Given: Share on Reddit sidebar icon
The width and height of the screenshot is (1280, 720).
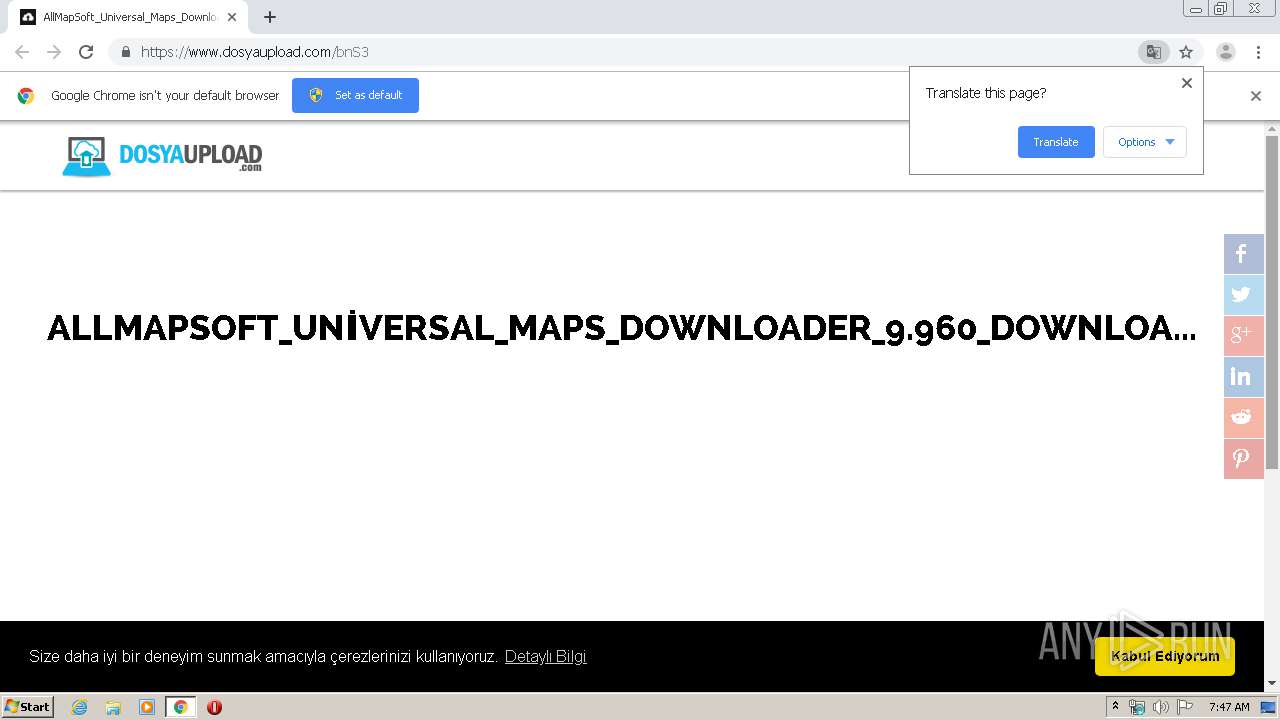Looking at the screenshot, I should (x=1243, y=418).
